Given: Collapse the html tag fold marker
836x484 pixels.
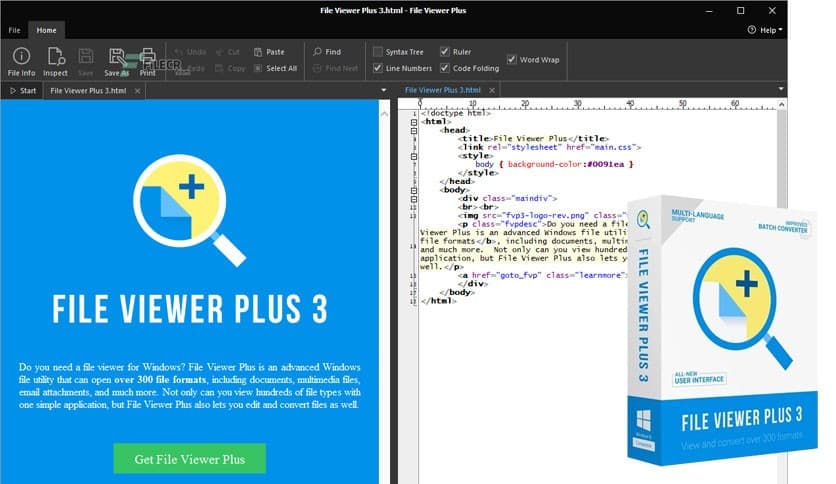Looking at the screenshot, I should tap(414, 121).
